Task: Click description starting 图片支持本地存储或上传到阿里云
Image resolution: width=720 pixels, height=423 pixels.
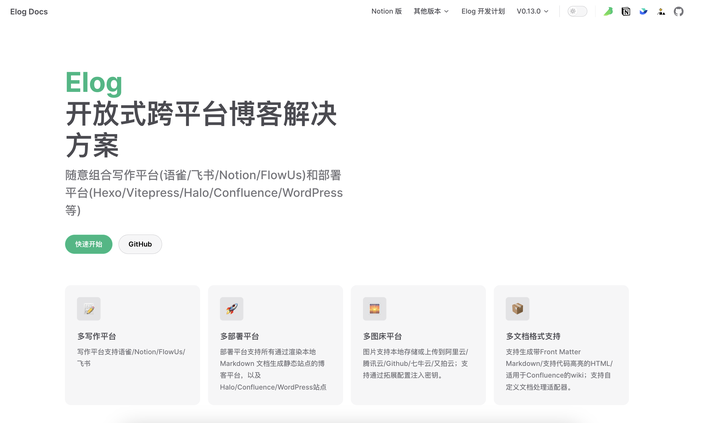Action: pos(415,363)
